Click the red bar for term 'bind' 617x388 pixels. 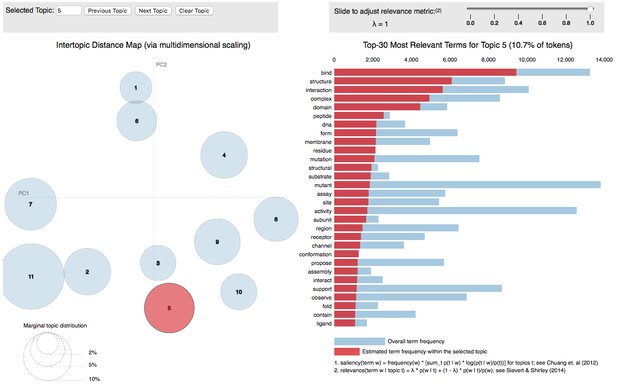[425, 72]
